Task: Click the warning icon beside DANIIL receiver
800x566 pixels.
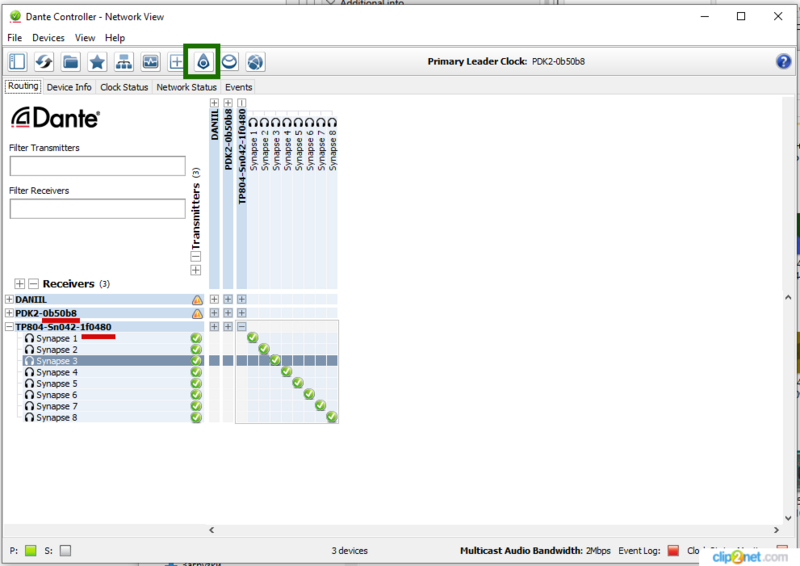Action: (x=197, y=300)
